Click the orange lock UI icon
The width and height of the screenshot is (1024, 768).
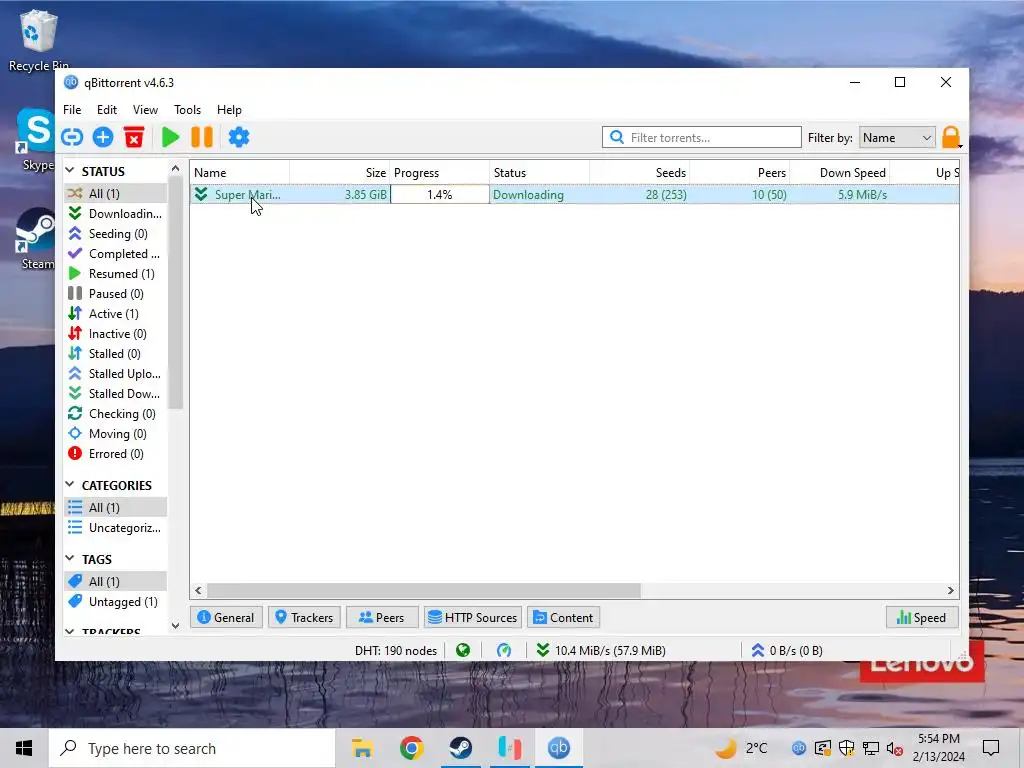tap(951, 138)
